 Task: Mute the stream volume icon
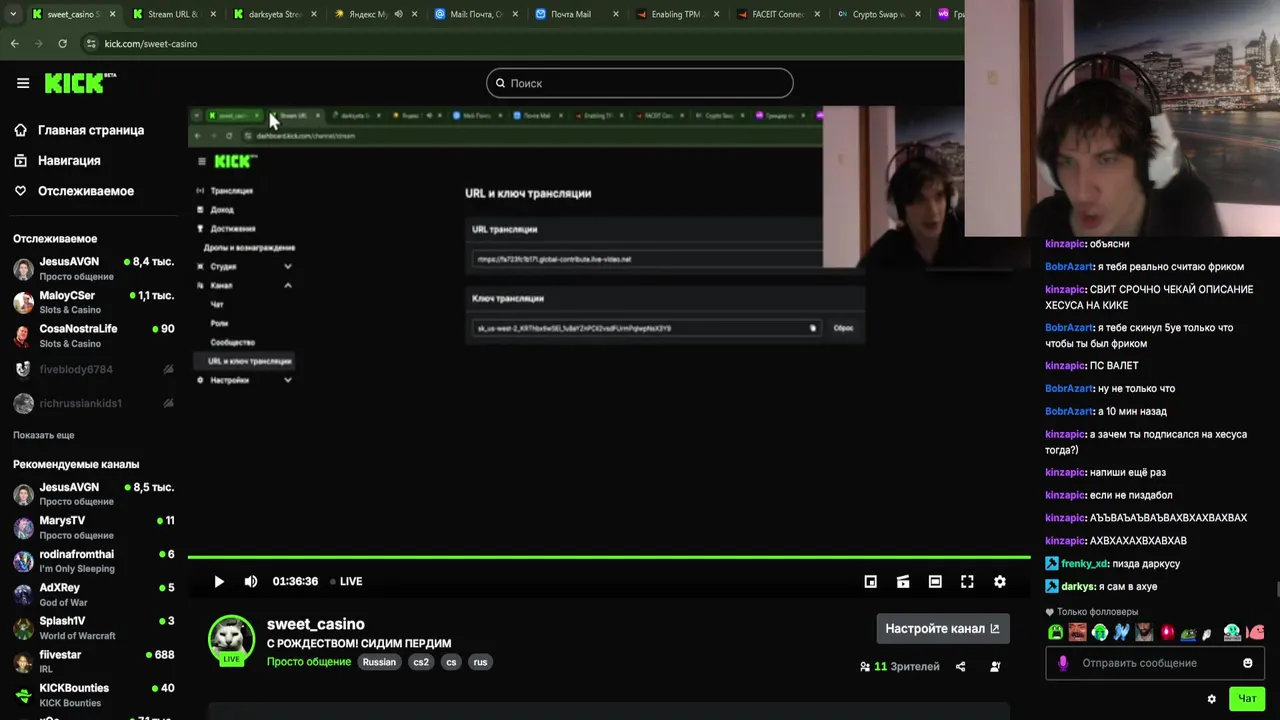pyautogui.click(x=251, y=581)
